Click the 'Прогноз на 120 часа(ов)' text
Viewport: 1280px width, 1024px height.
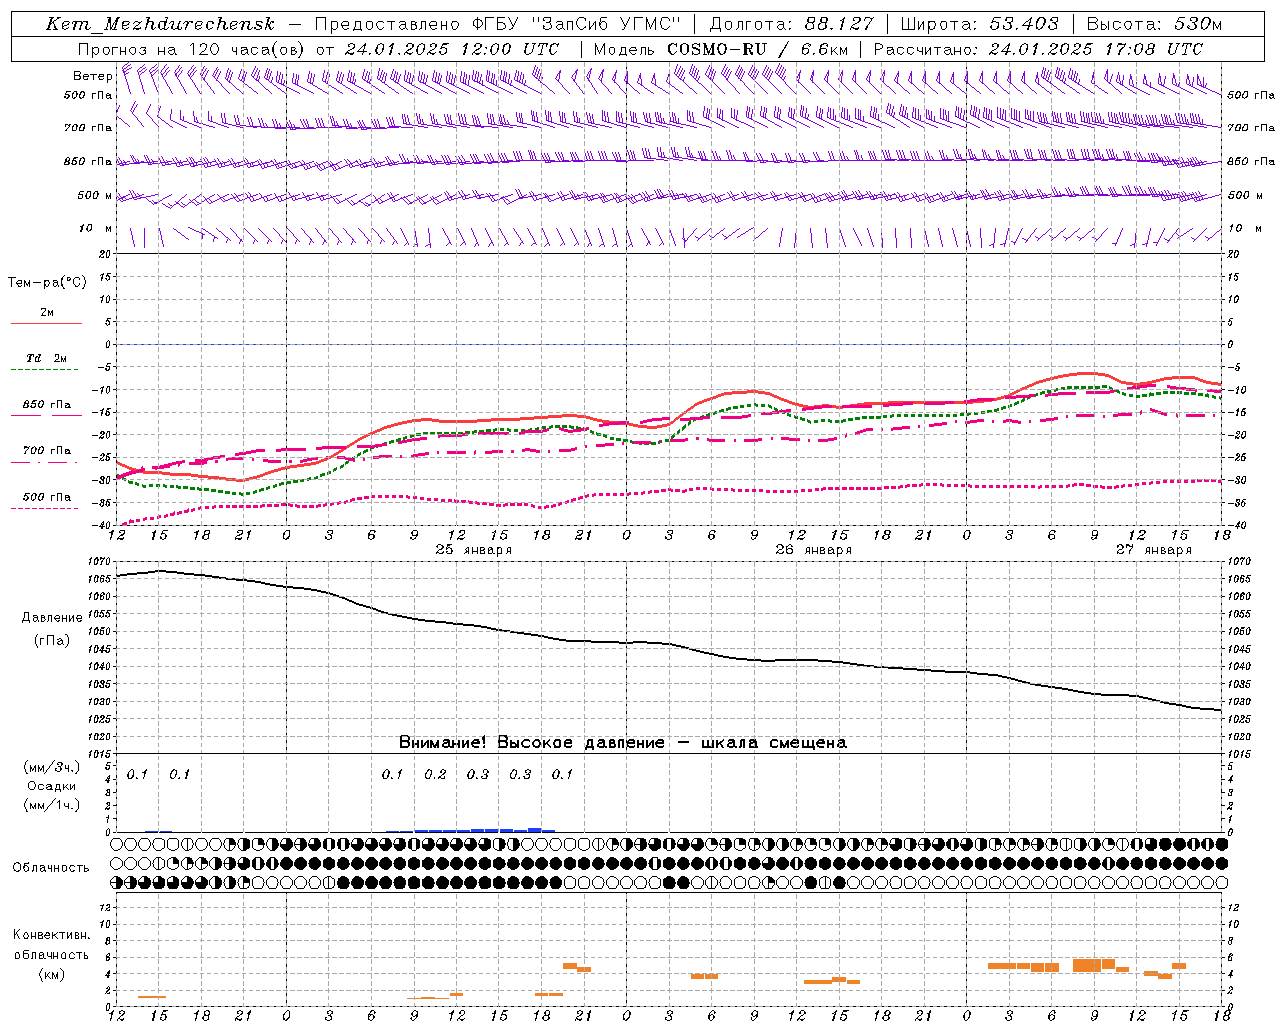[x=193, y=49]
